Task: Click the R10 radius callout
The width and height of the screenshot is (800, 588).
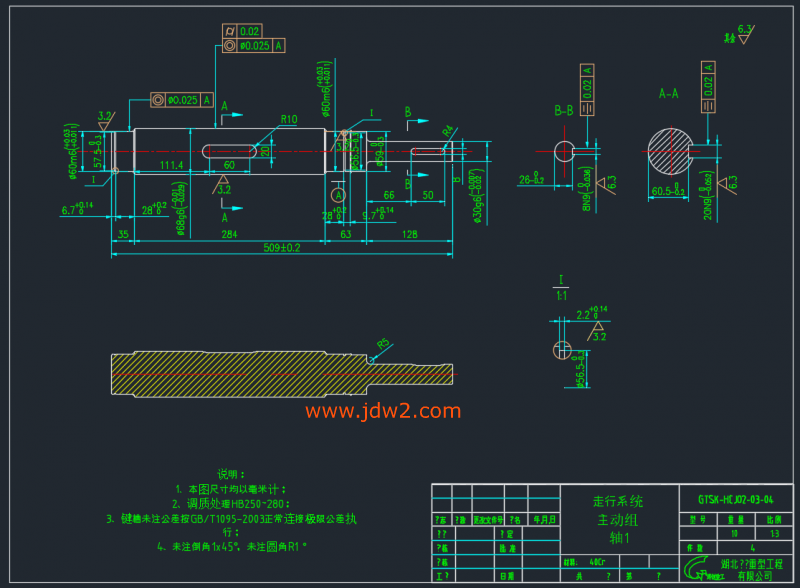Action: click(x=289, y=119)
